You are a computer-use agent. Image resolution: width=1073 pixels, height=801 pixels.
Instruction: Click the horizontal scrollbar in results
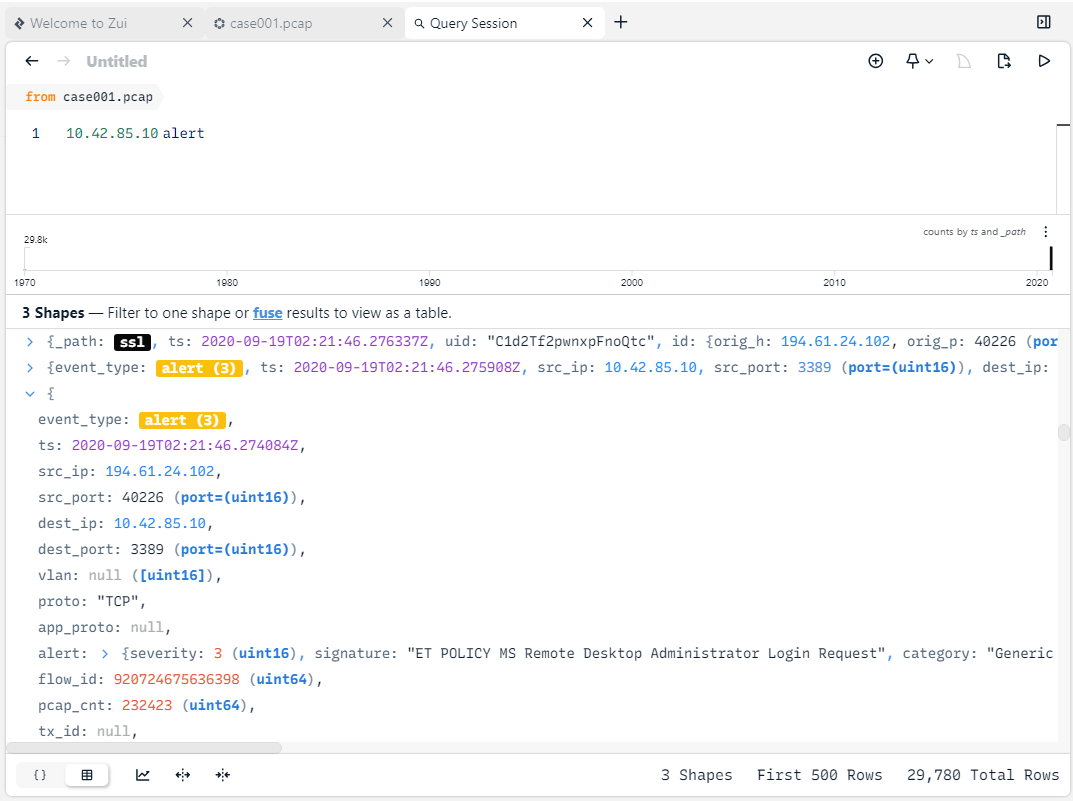pyautogui.click(x=144, y=747)
